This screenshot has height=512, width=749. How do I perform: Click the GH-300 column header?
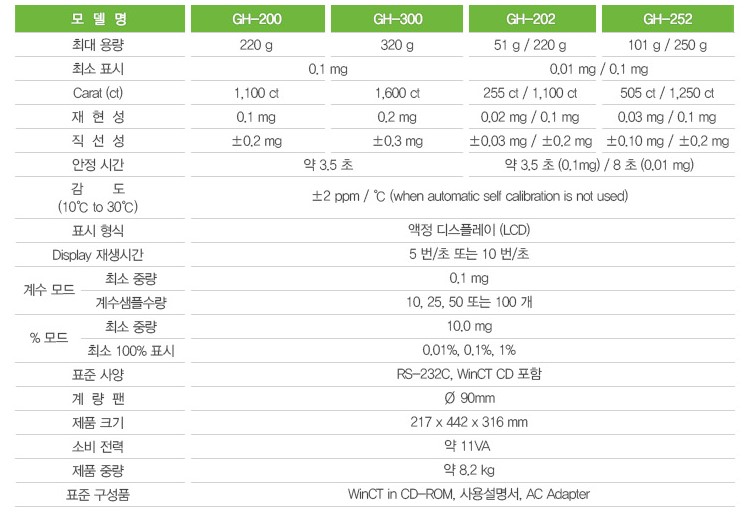(397, 19)
